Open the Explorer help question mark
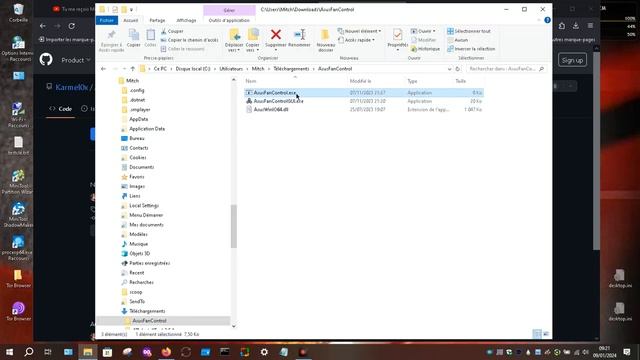 pos(547,20)
